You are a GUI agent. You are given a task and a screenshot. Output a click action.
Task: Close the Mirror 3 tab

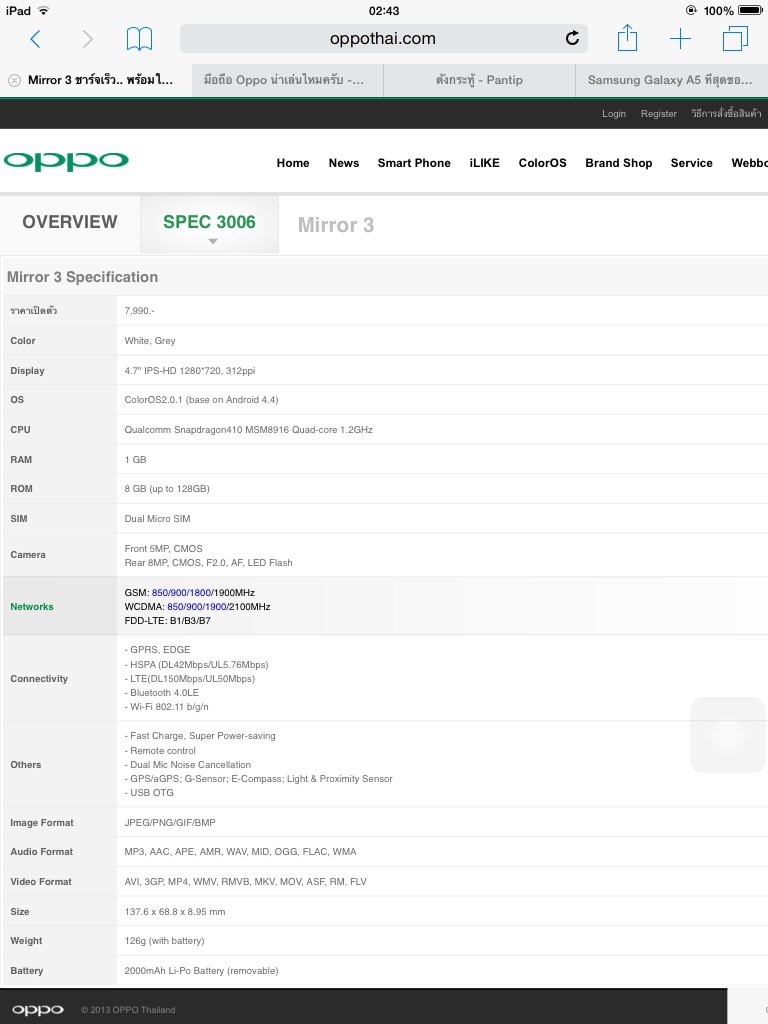pyautogui.click(x=14, y=80)
